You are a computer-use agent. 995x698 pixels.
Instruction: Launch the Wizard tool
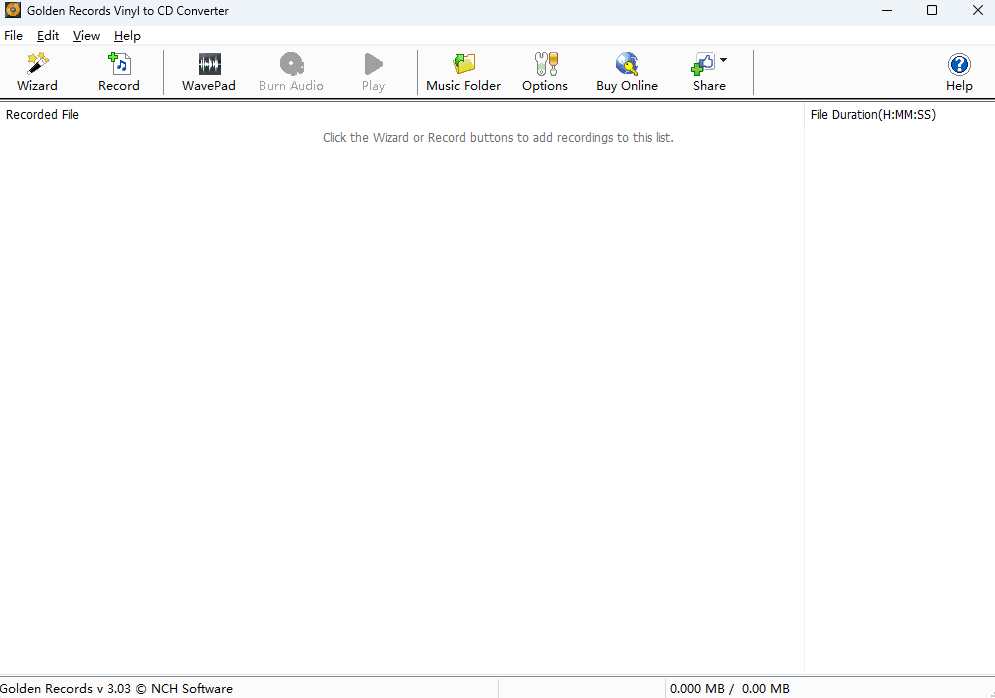click(x=37, y=72)
